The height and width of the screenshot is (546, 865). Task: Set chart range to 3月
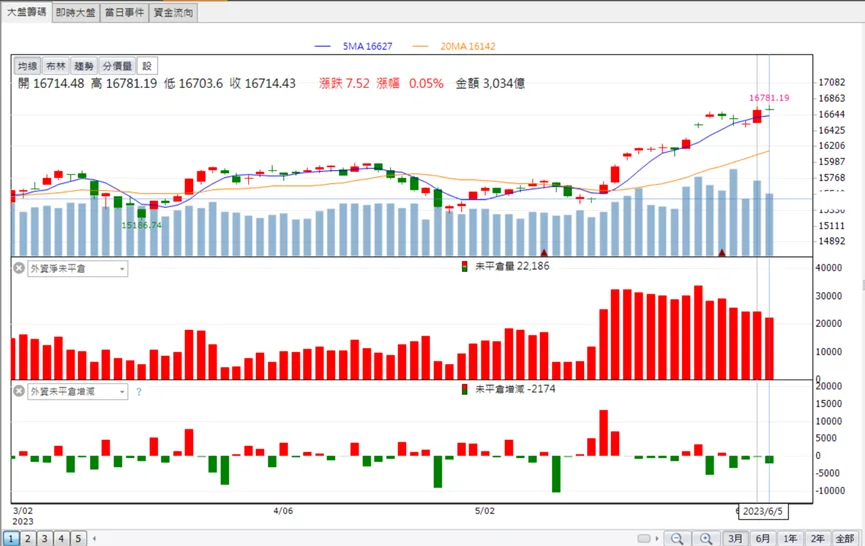735,538
